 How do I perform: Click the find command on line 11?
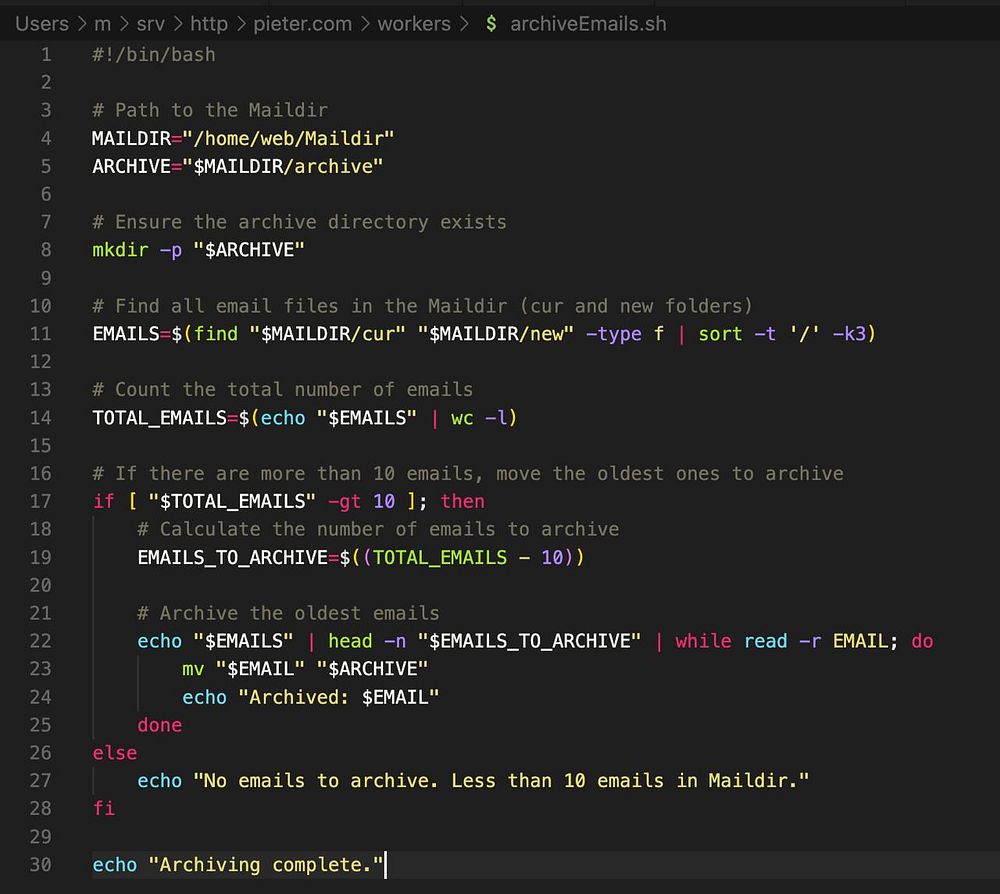click(x=216, y=334)
